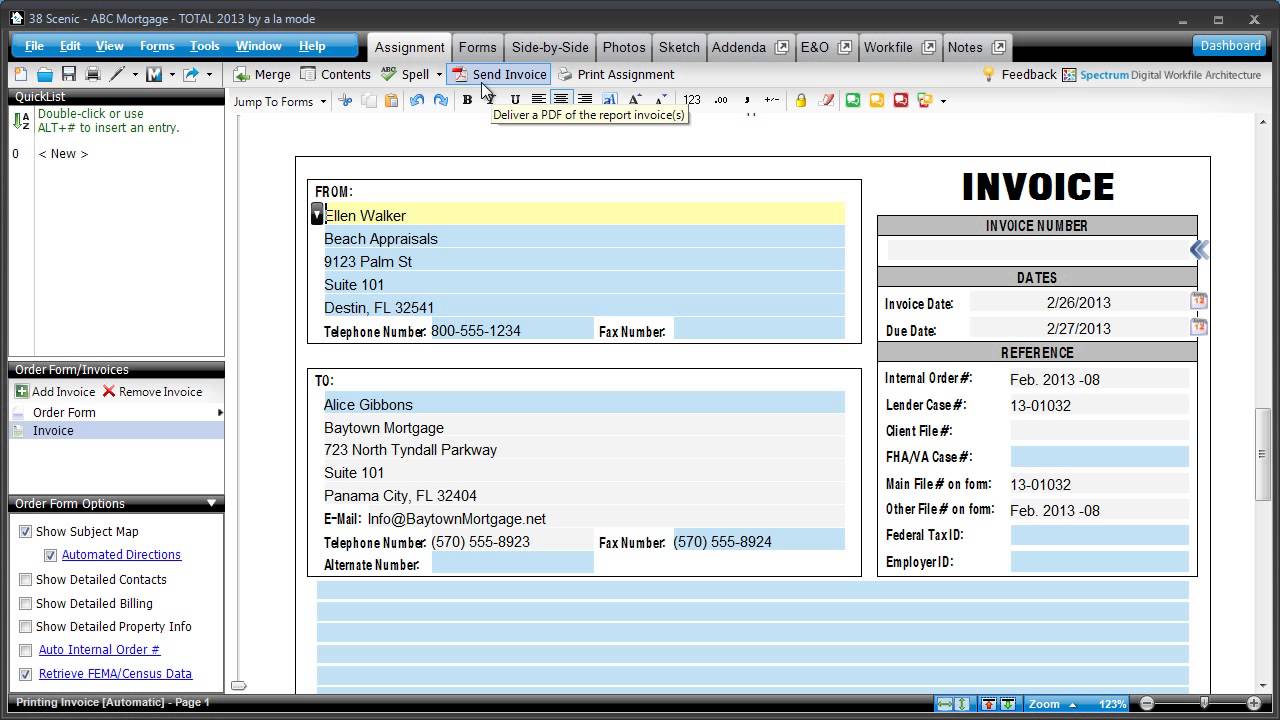Viewport: 1280px width, 720px height.
Task: Switch to the Side-by-Side tab
Action: [x=550, y=47]
